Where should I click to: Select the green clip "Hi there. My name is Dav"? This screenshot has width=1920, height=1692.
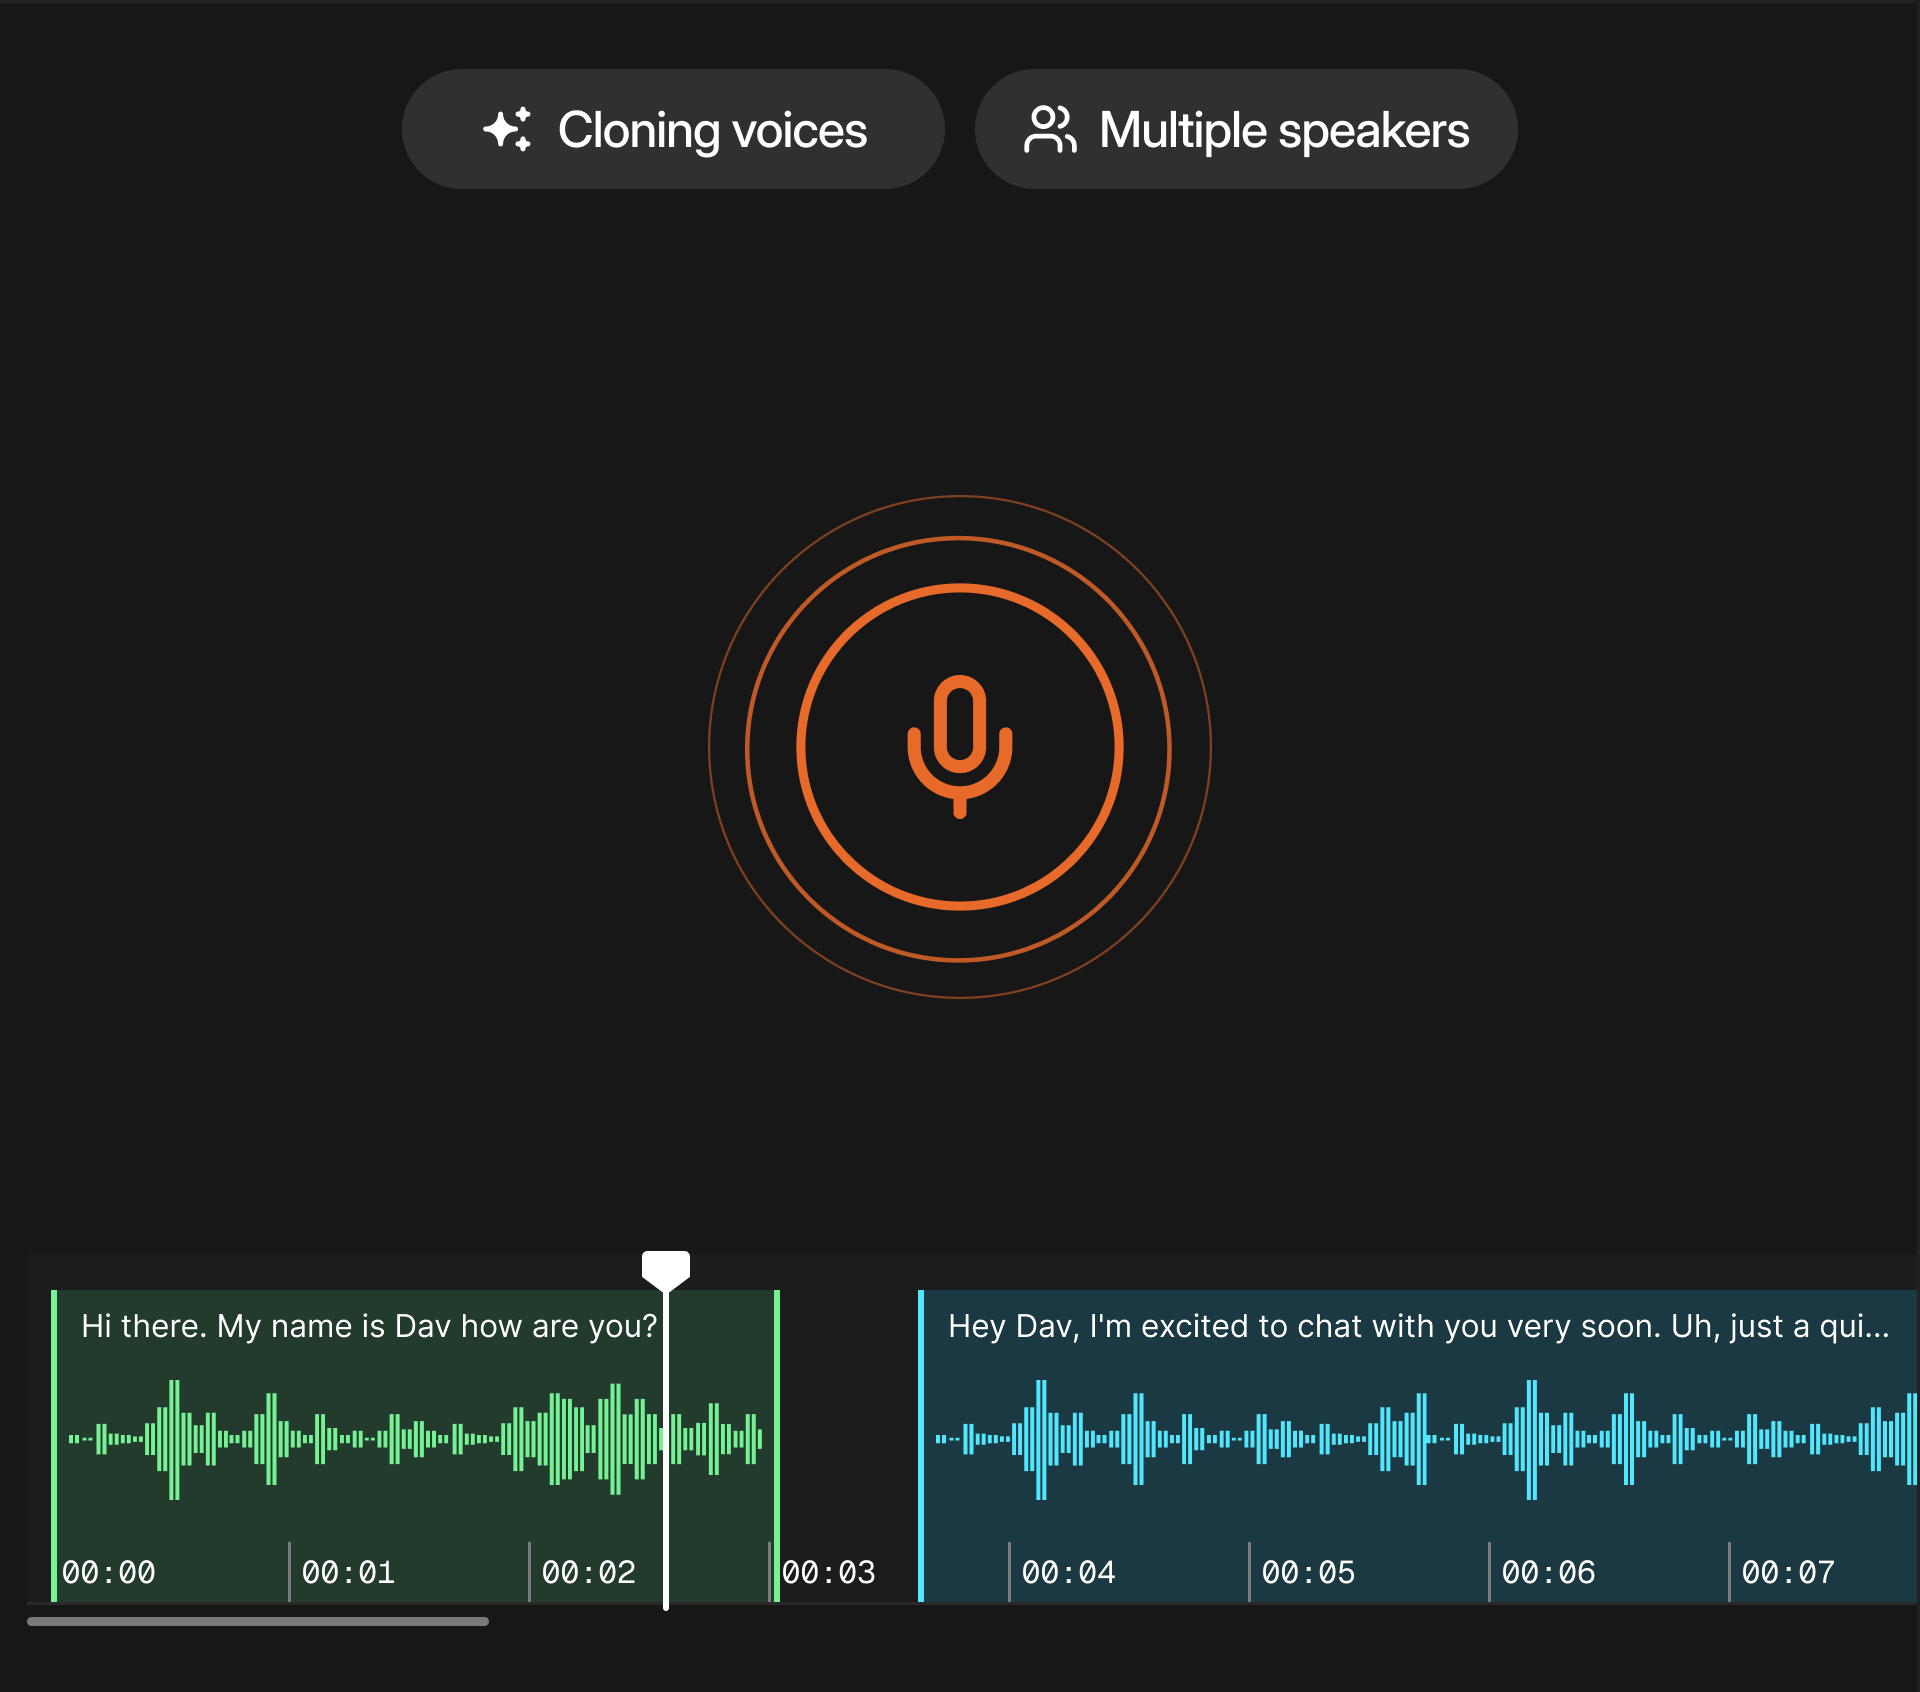pyautogui.click(x=415, y=1445)
